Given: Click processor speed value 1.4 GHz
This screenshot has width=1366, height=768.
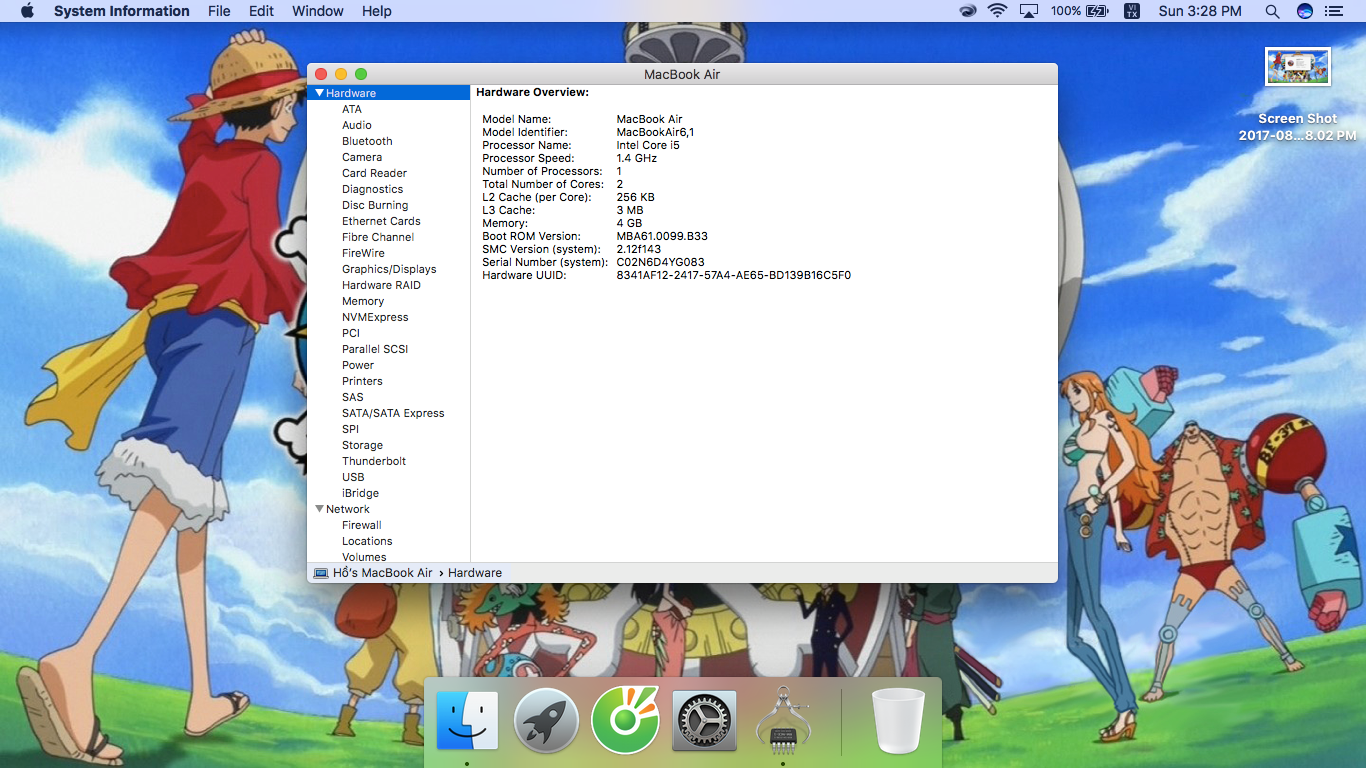Looking at the screenshot, I should (636, 158).
